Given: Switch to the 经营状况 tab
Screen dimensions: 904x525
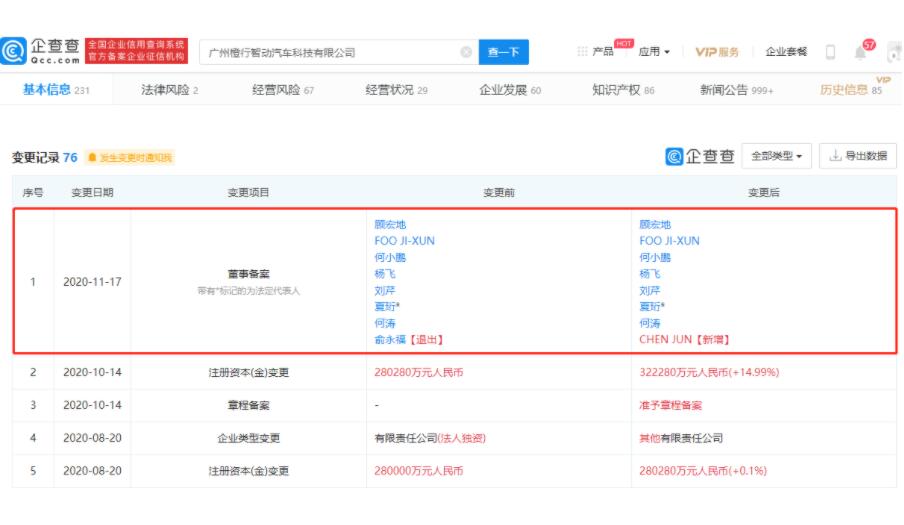Looking at the screenshot, I should pyautogui.click(x=396, y=90).
